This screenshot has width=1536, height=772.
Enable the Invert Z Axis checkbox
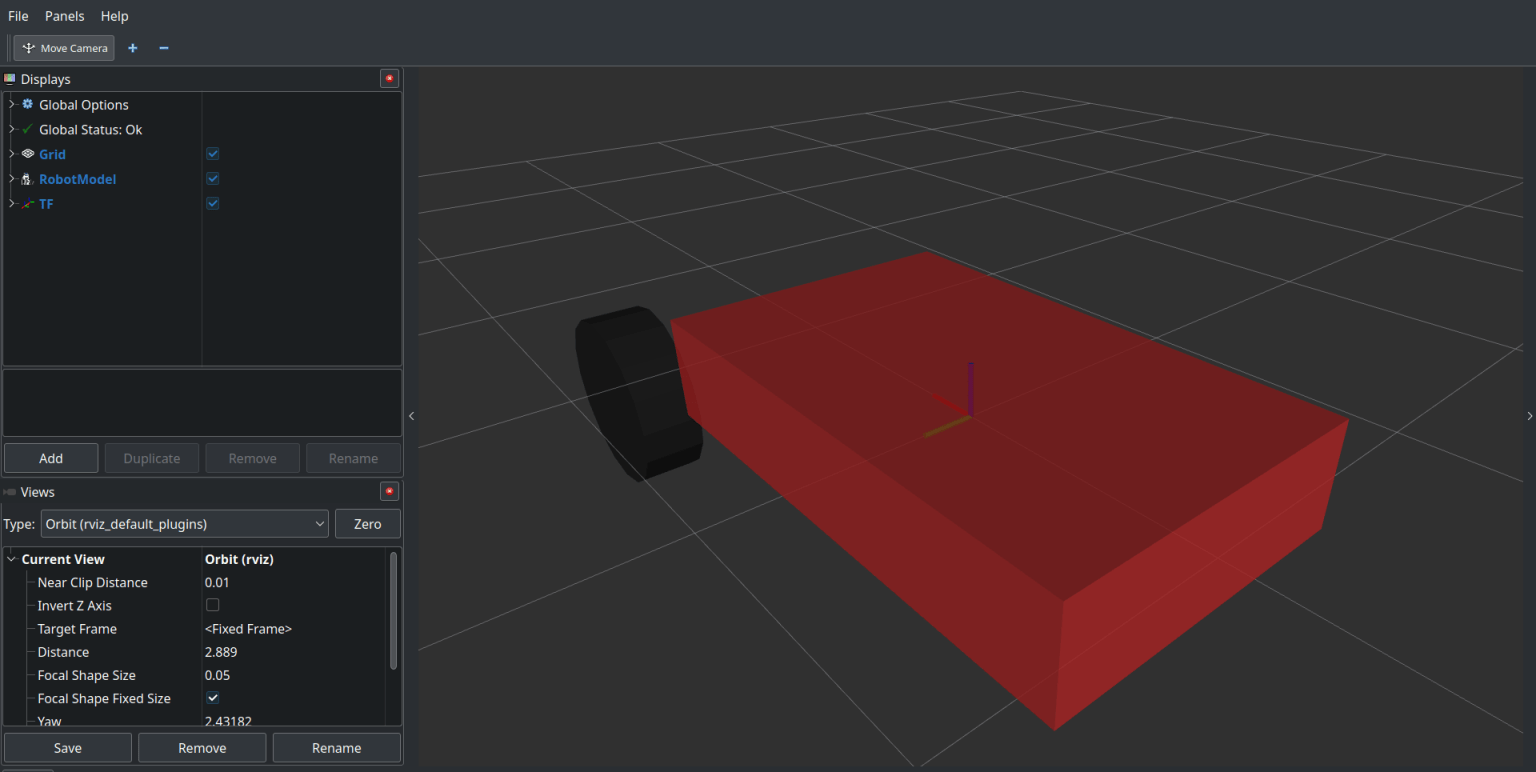tap(212, 604)
